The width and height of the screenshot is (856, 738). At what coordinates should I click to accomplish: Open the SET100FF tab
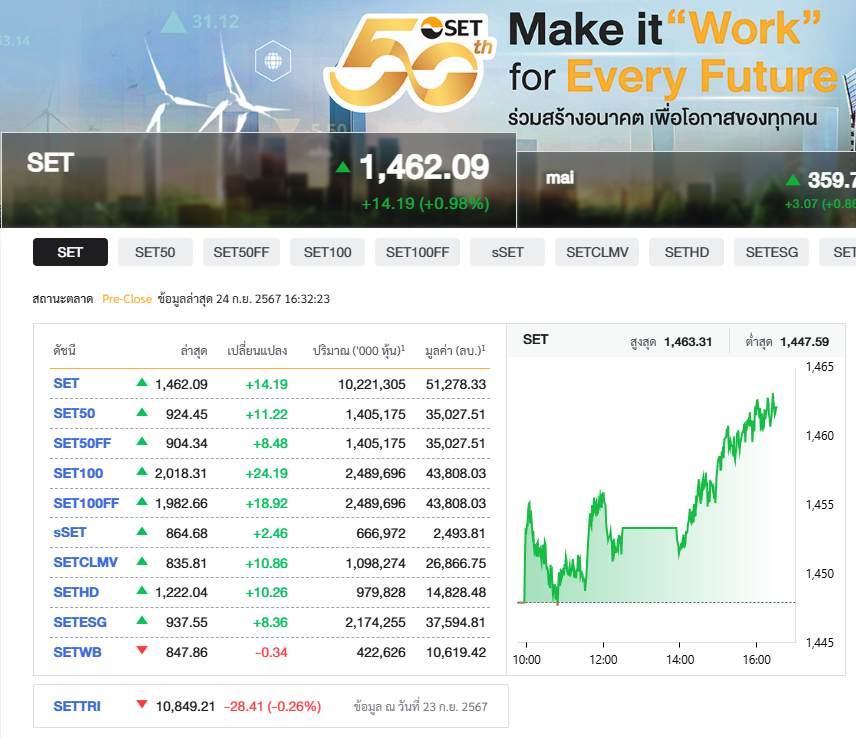pyautogui.click(x=418, y=252)
